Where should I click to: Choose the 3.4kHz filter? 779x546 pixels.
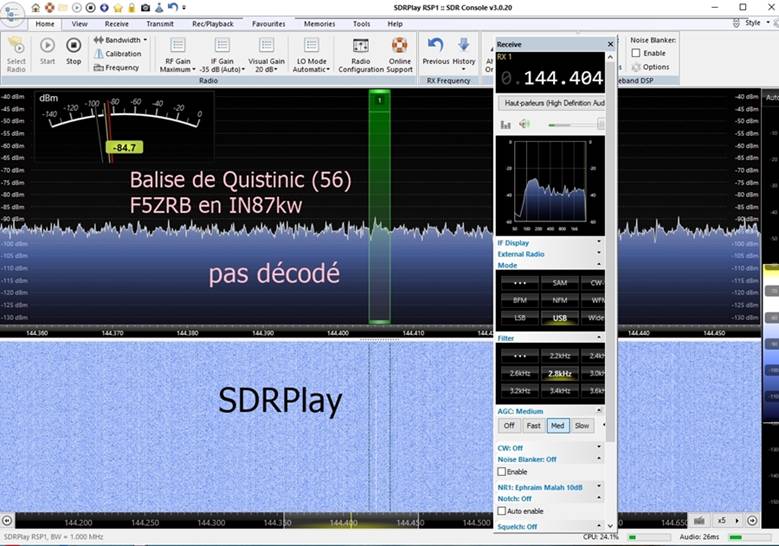click(559, 391)
